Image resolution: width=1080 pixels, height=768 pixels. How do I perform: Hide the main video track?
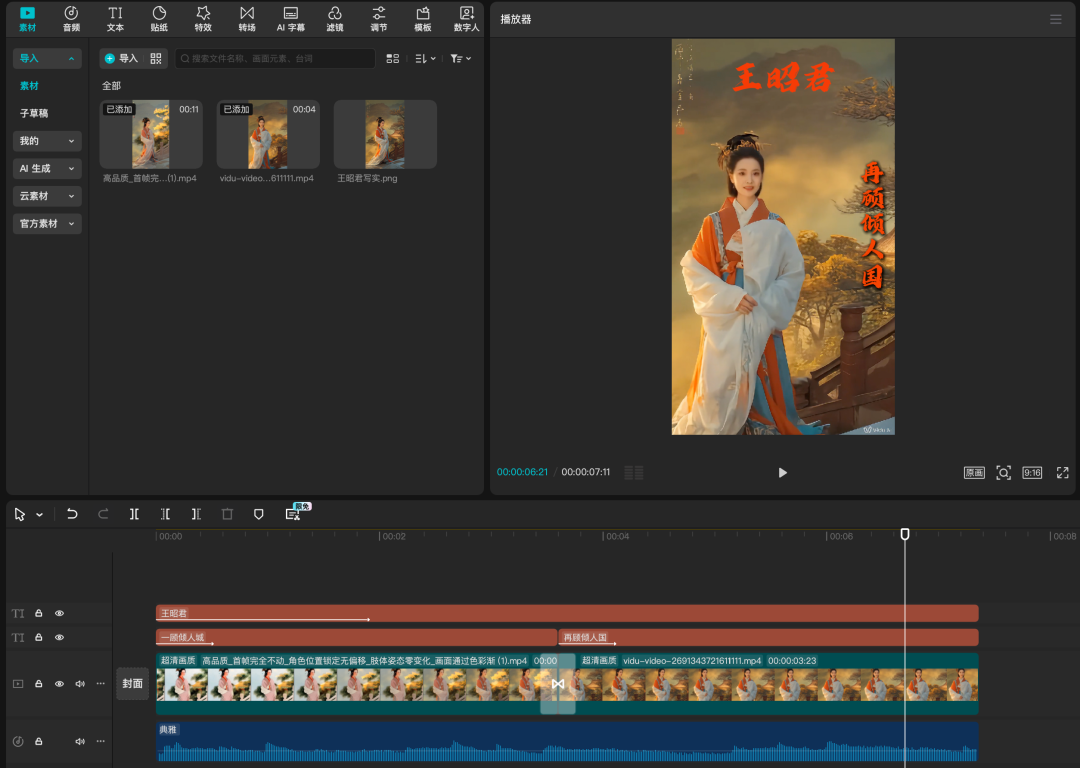pyautogui.click(x=59, y=684)
